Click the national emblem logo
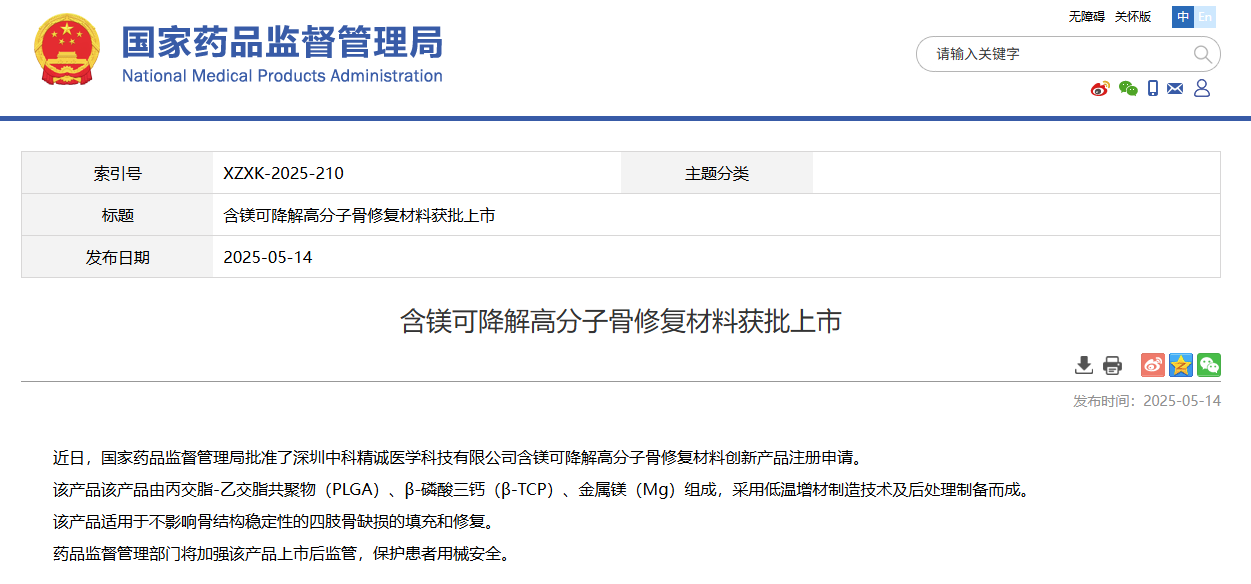Image resolution: width=1251 pixels, height=584 pixels. coord(67,50)
